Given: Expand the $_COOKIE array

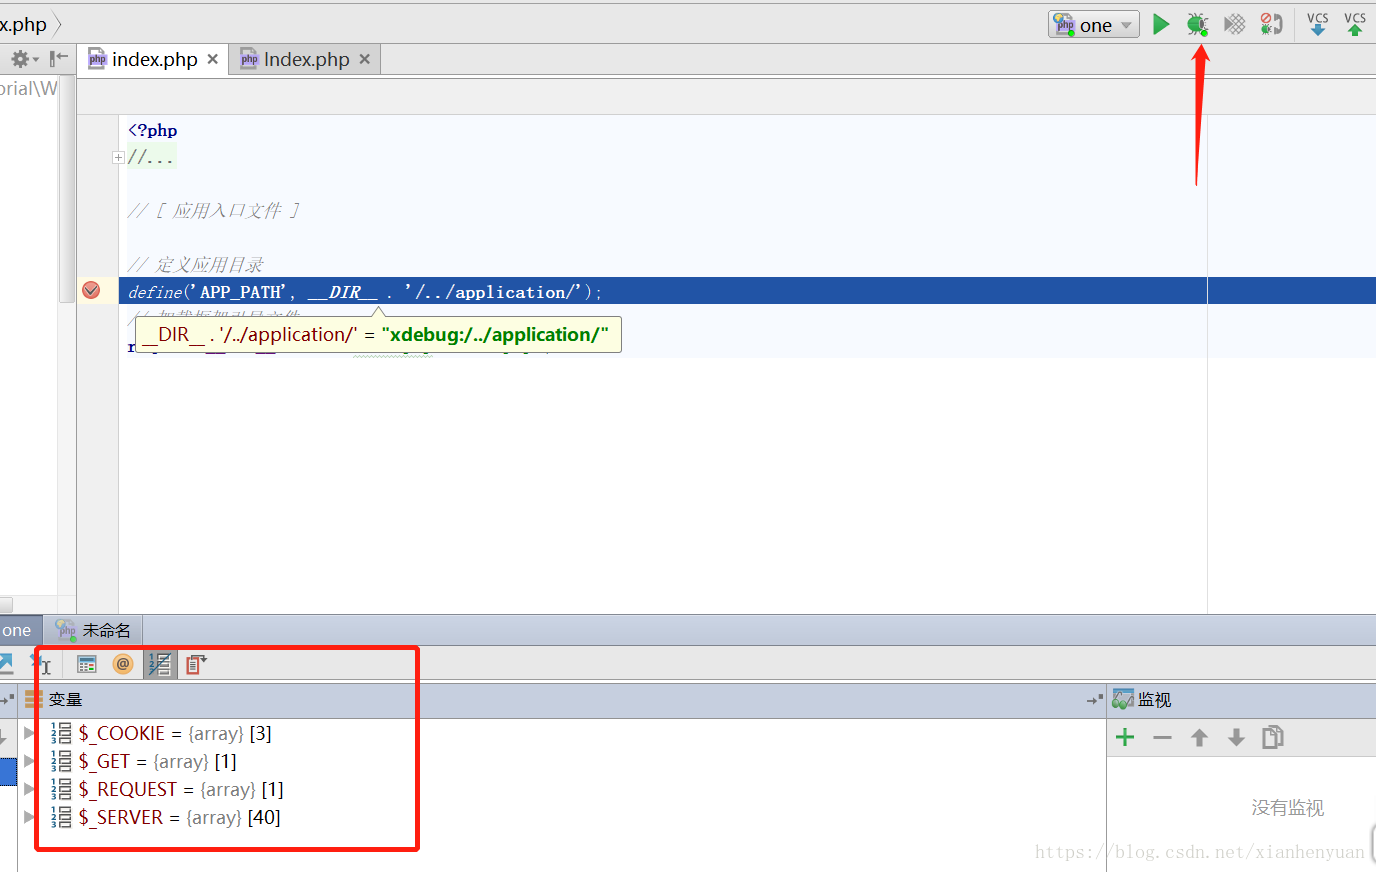Looking at the screenshot, I should [x=29, y=733].
